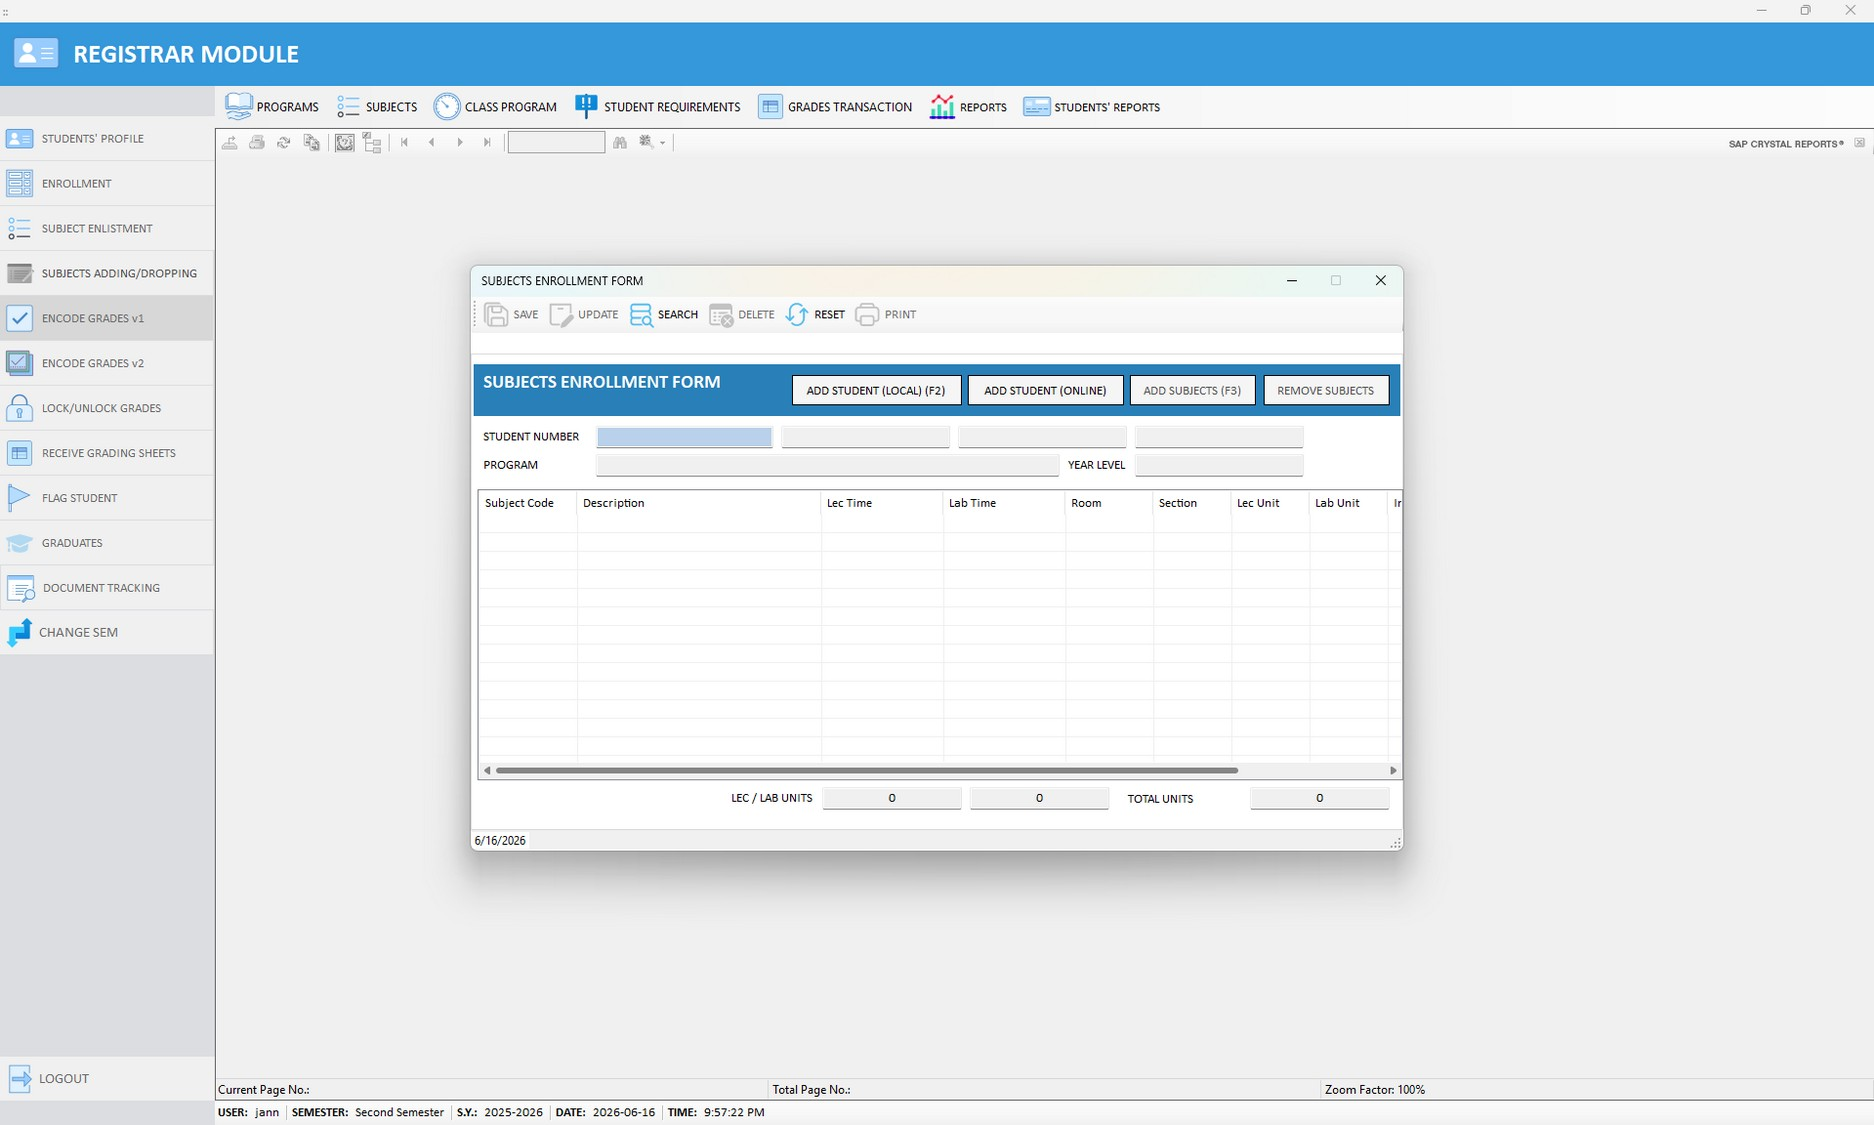This screenshot has height=1125, width=1874.
Task: Click the grid's horizontal scrollbar thumb
Action: pyautogui.click(x=867, y=770)
